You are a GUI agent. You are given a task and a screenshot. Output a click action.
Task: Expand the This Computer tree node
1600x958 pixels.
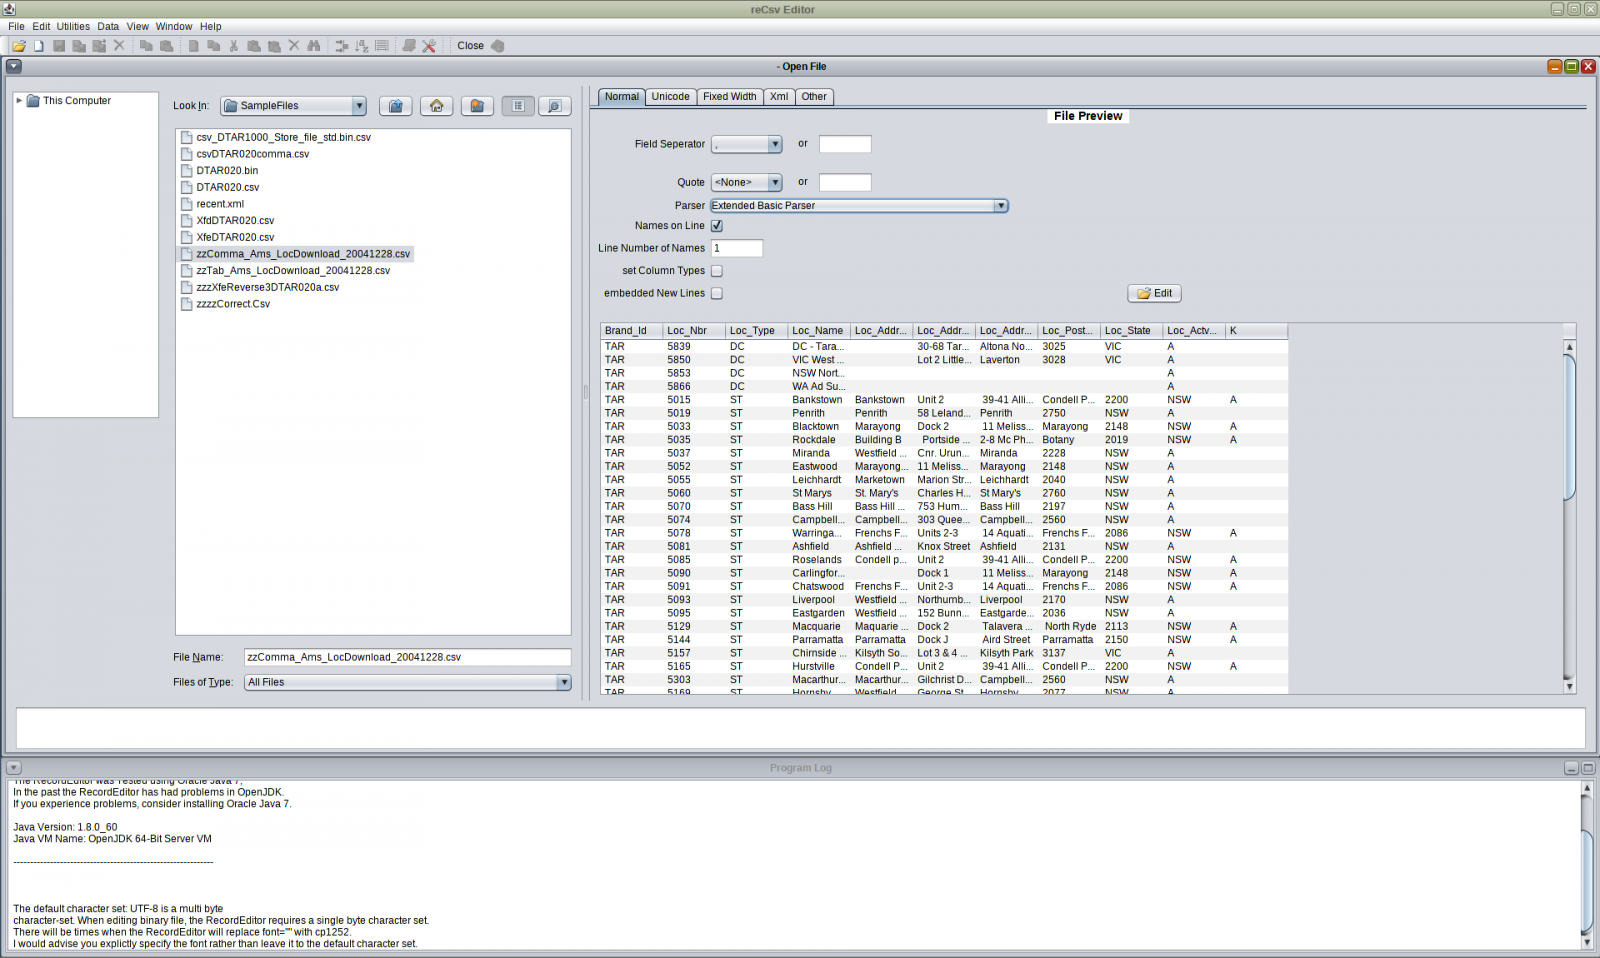pyautogui.click(x=19, y=101)
